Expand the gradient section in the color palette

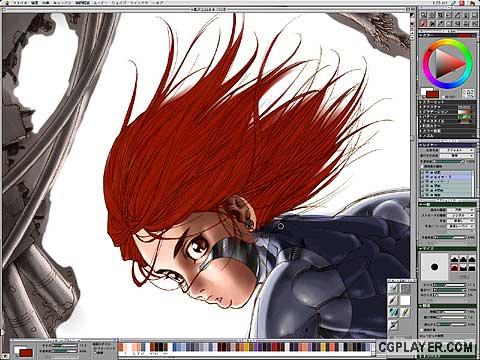pos(420,112)
